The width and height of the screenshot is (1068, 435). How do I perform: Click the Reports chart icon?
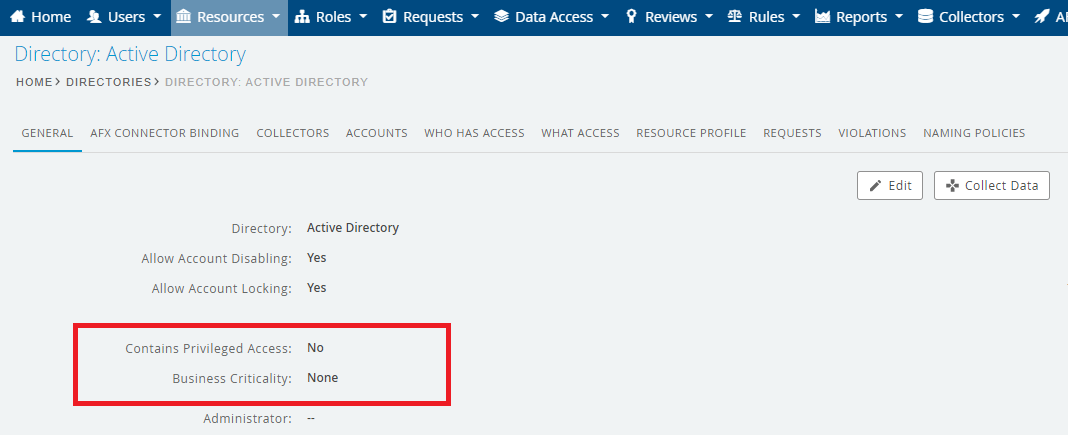(x=822, y=17)
